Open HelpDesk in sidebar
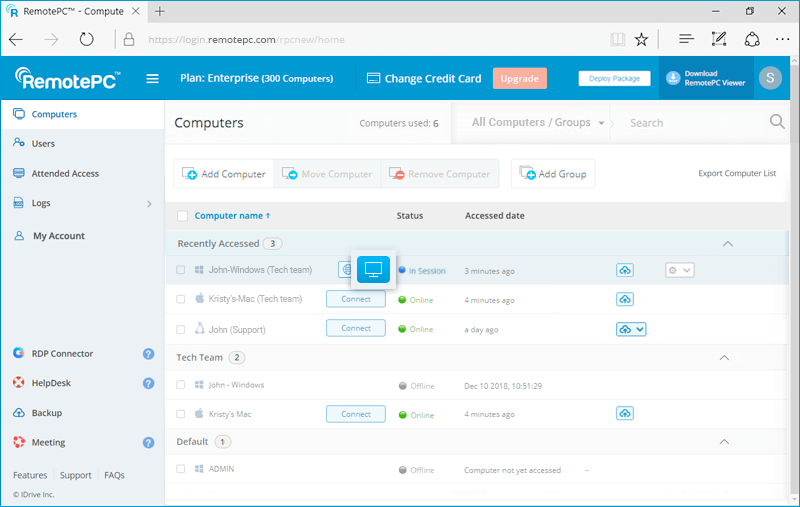This screenshot has width=800, height=507. tap(51, 383)
